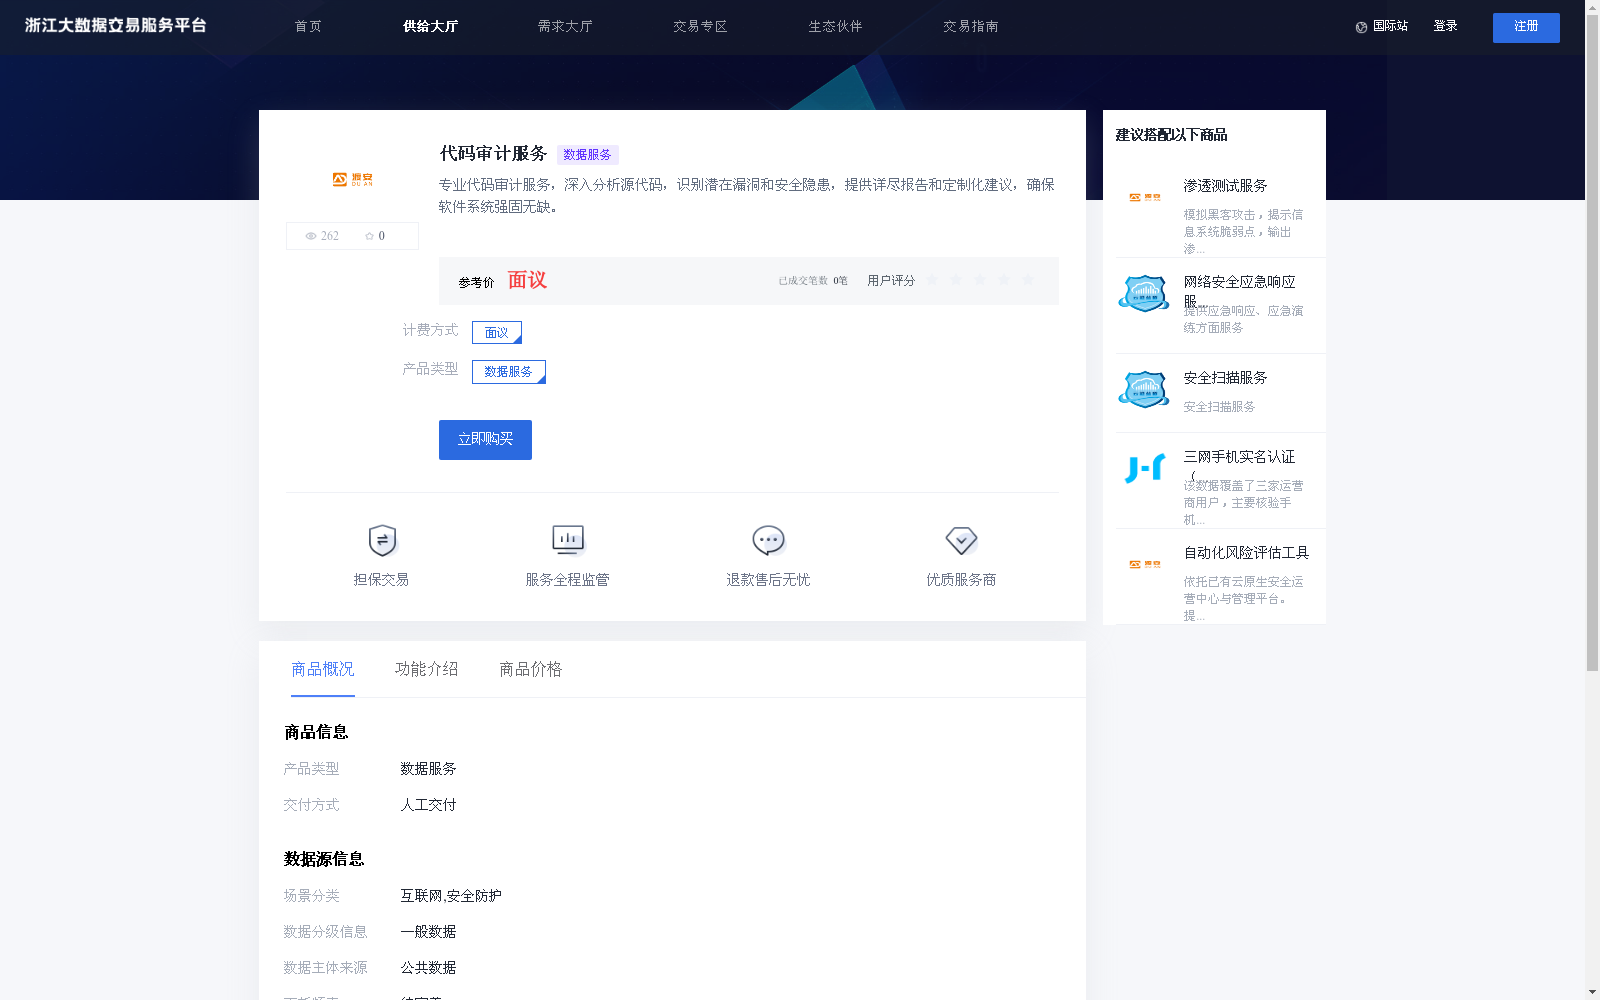This screenshot has width=1600, height=1000.
Task: Click the shield logo beside 安全扫描服务
Action: click(x=1144, y=389)
